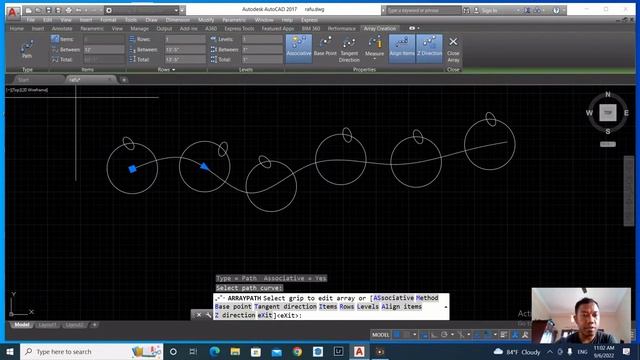This screenshot has width=640, height=360.
Task: Open the Draw menu
Action: click(x=151, y=20)
